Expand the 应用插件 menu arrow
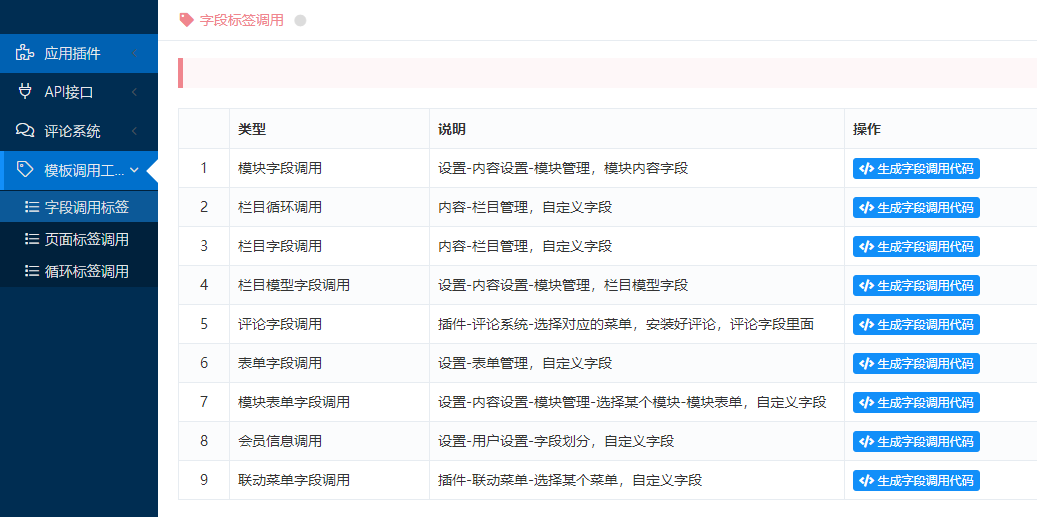The width and height of the screenshot is (1037, 517). (x=134, y=54)
